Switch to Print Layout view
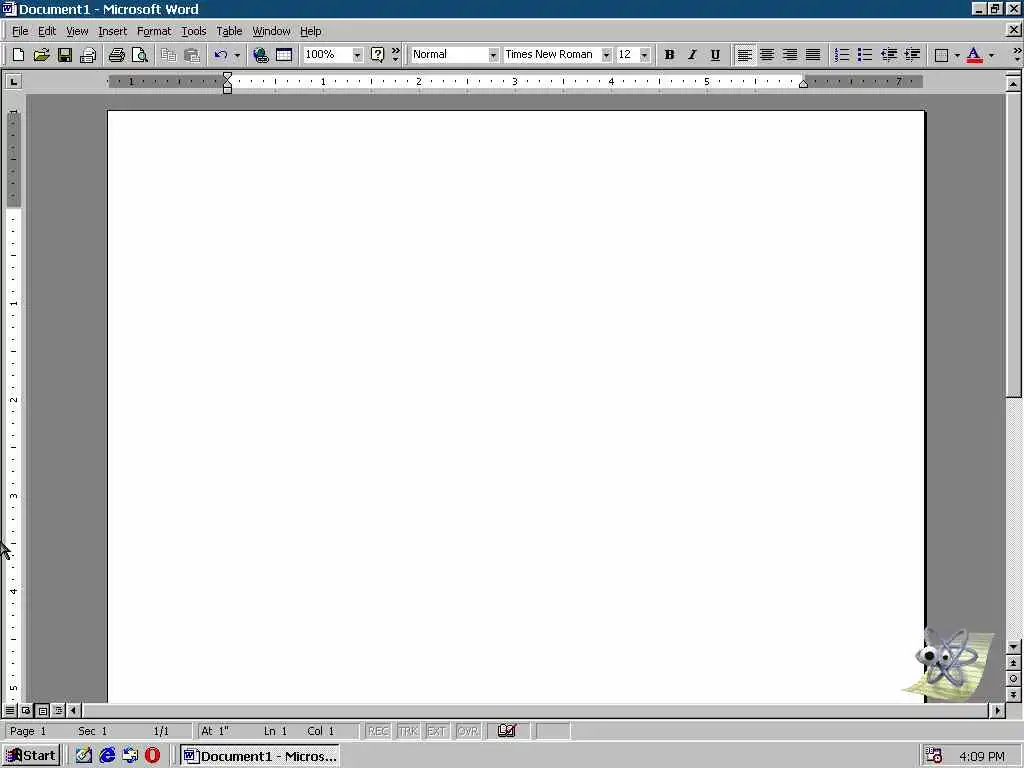The image size is (1024, 768). pos(42,710)
